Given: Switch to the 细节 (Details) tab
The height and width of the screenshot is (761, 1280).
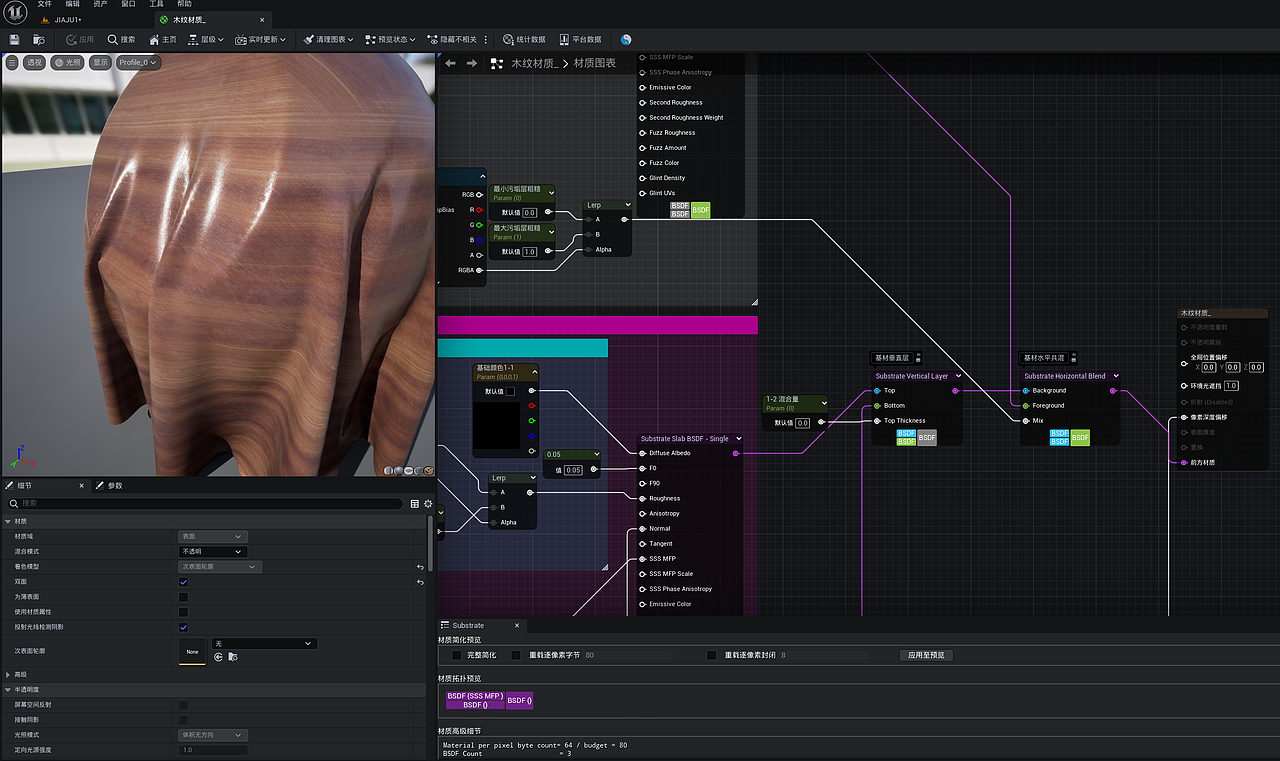Looking at the screenshot, I should (25, 485).
